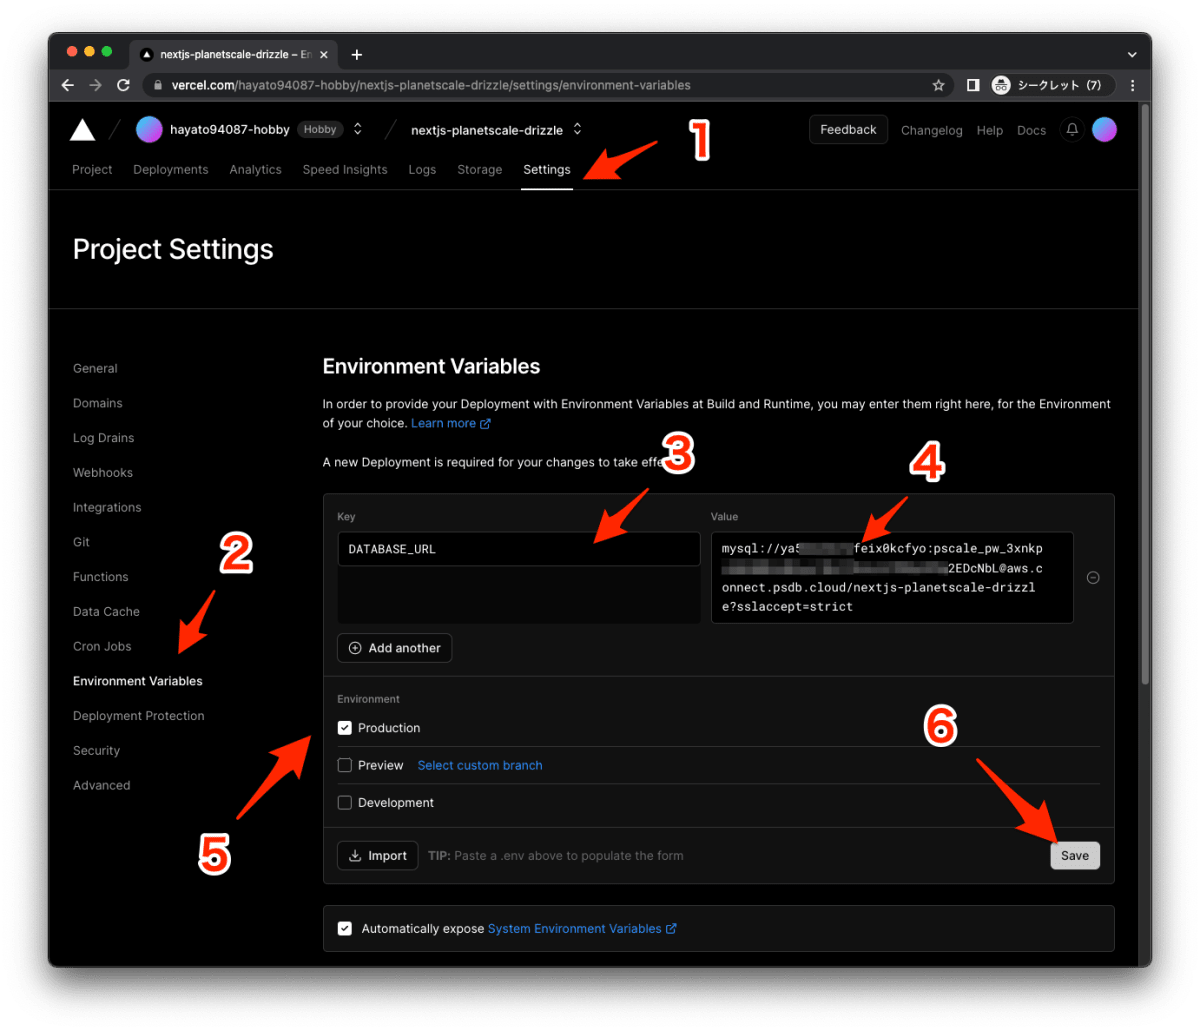Open the notifications bell
This screenshot has width=1200, height=1031.
(x=1072, y=130)
